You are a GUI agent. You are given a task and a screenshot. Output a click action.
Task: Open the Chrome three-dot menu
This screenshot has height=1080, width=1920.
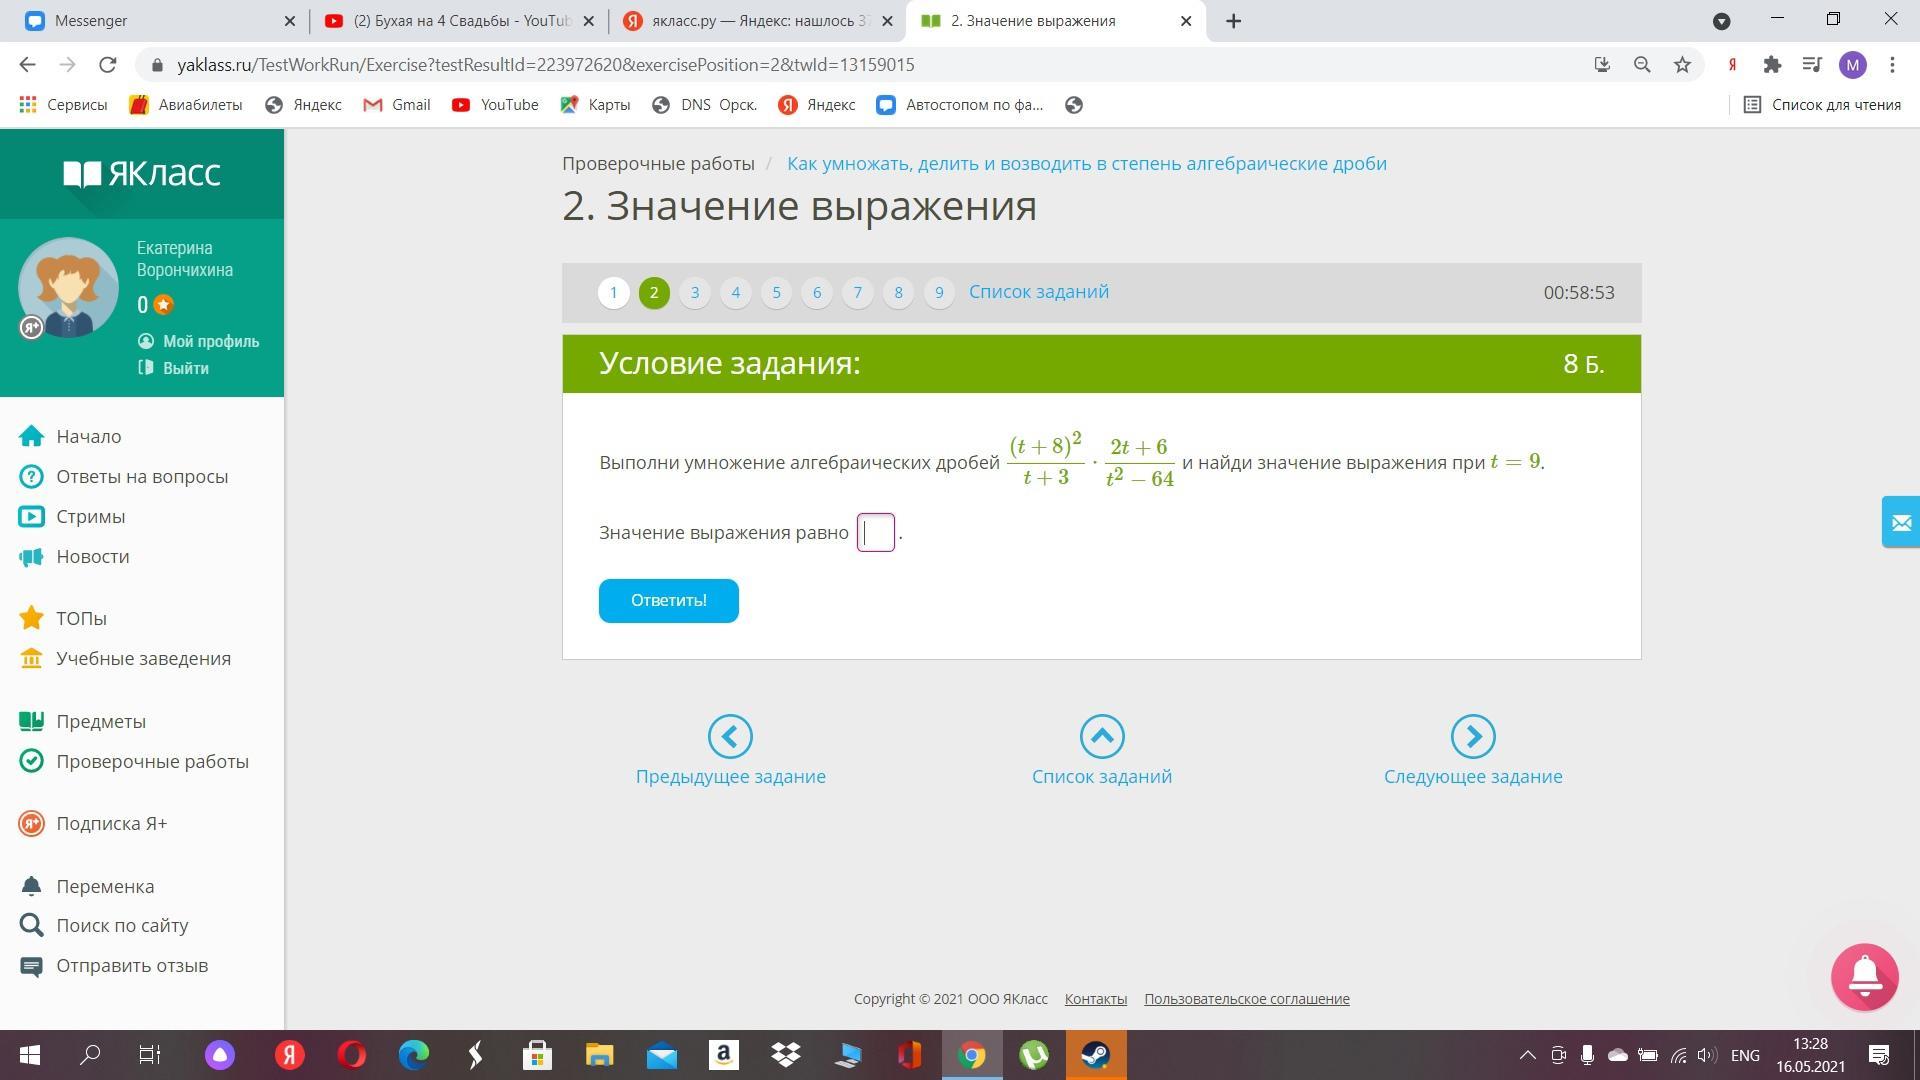tap(1892, 65)
